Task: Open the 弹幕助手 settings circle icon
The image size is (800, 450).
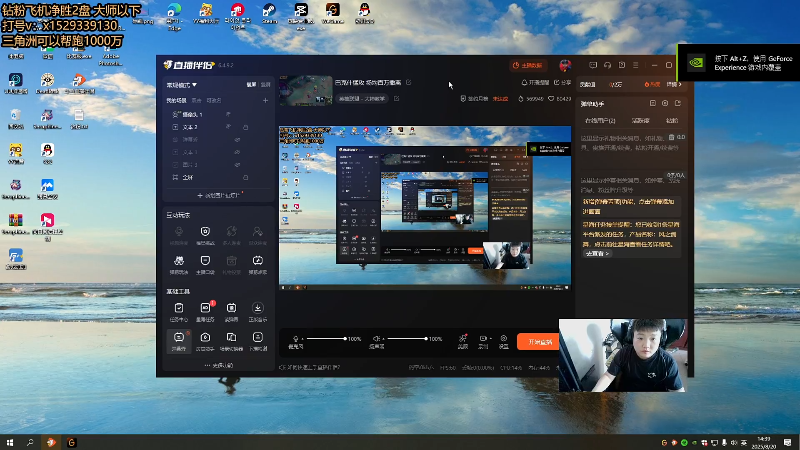Action: [x=665, y=103]
